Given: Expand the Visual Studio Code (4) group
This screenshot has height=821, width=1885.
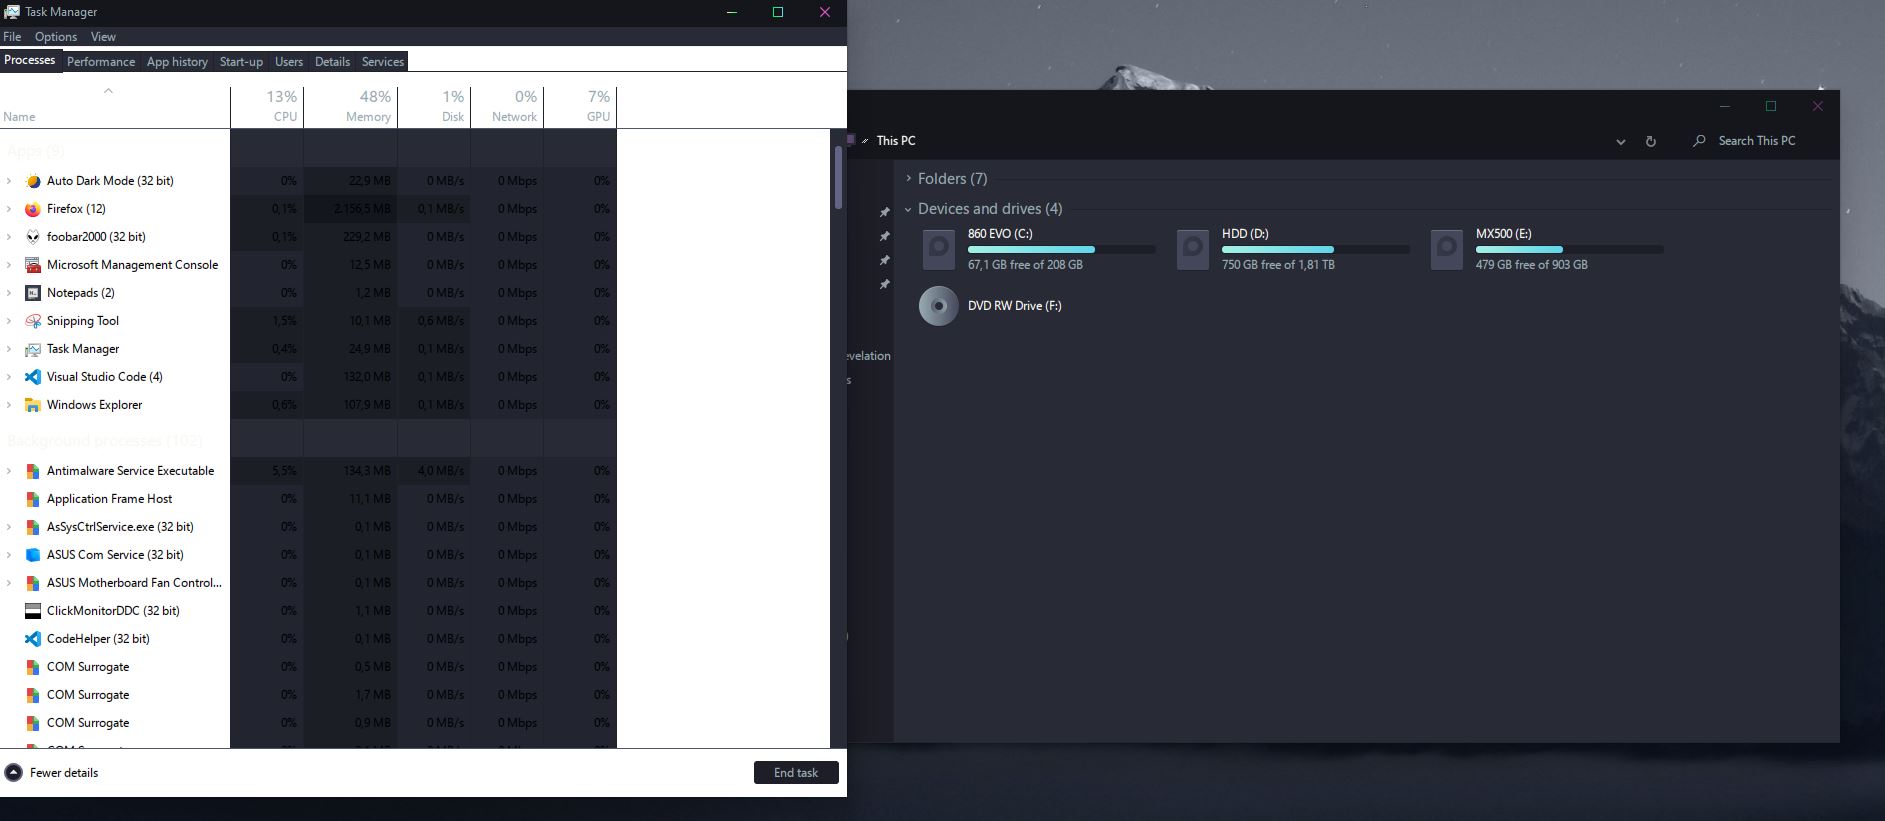Looking at the screenshot, I should click(9, 377).
